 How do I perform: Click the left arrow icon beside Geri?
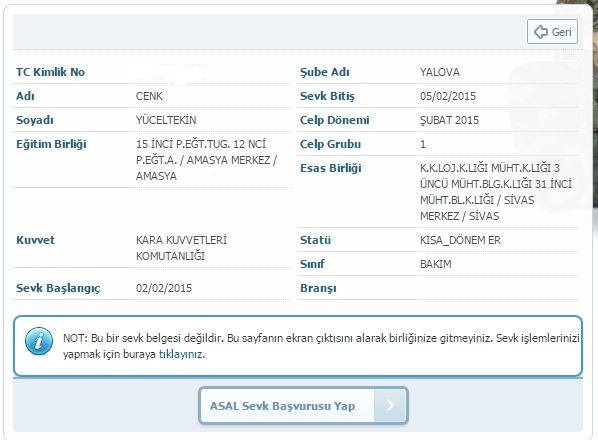click(540, 32)
